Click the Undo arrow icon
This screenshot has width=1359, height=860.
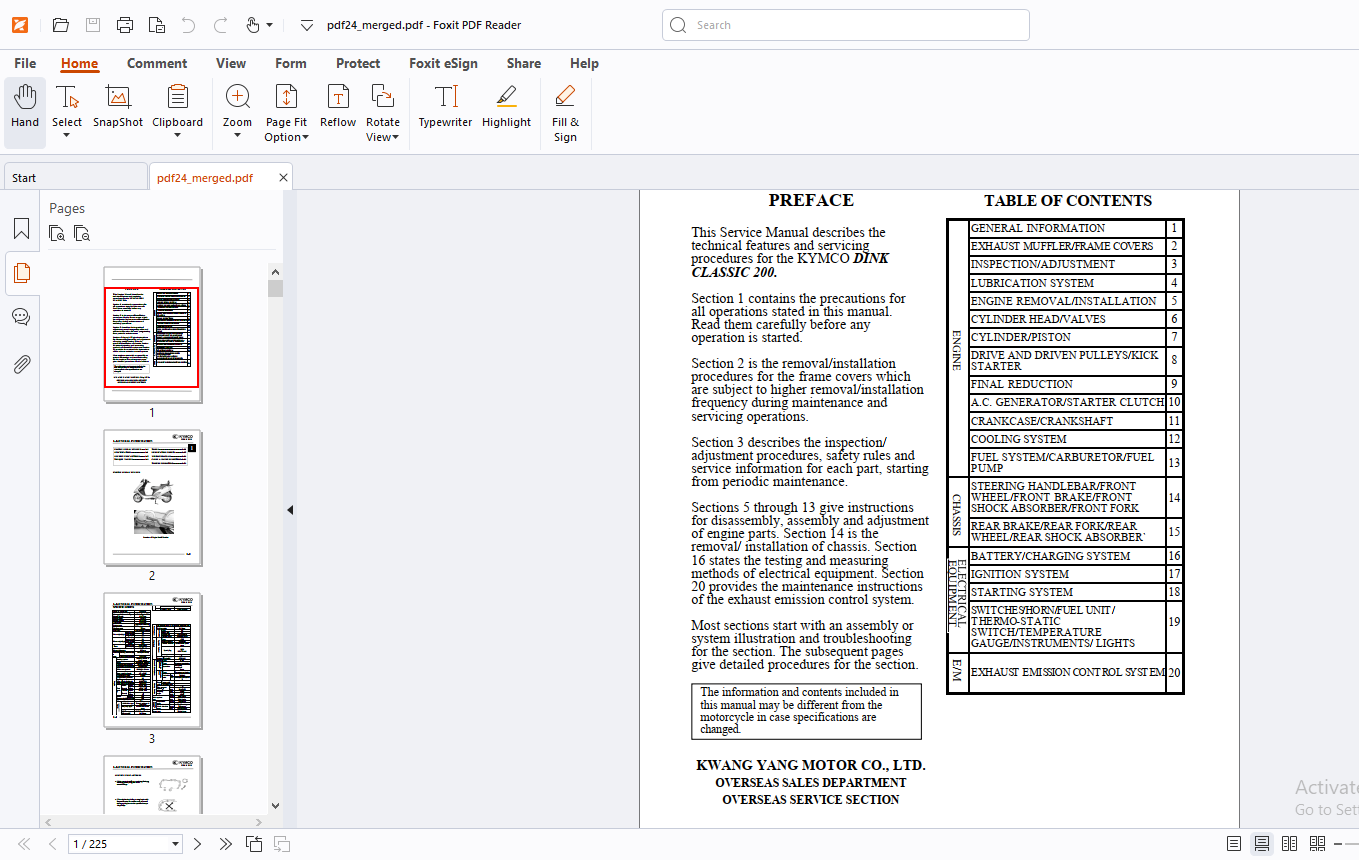[x=189, y=25]
